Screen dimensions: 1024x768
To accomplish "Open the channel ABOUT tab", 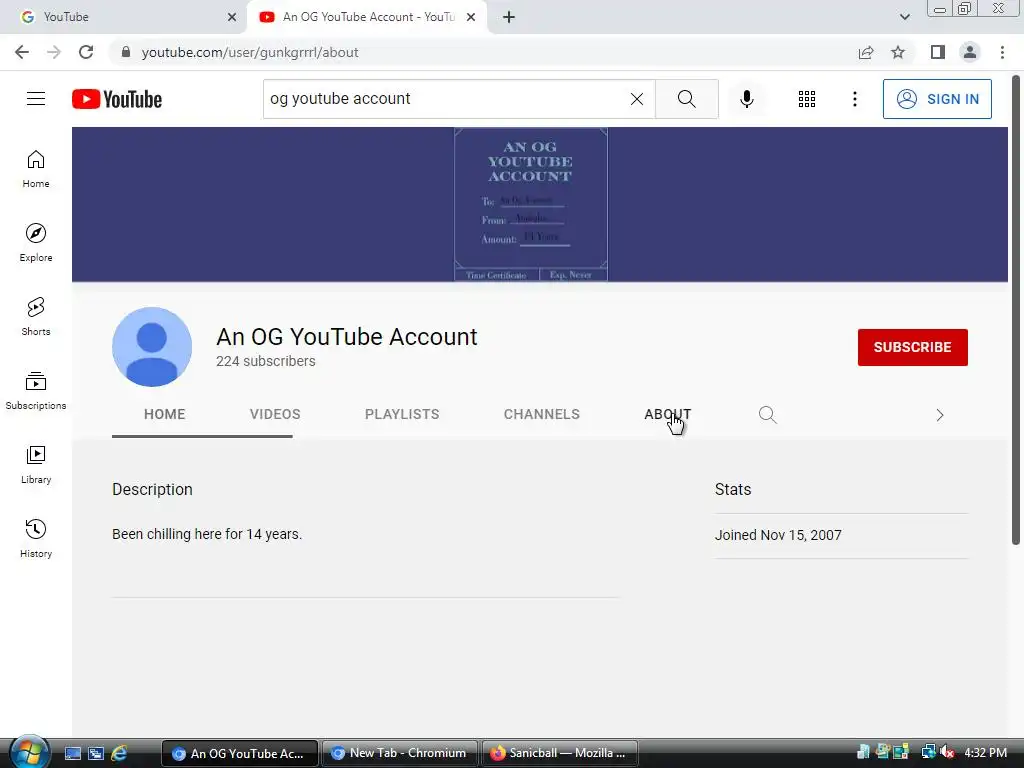I will (x=667, y=414).
